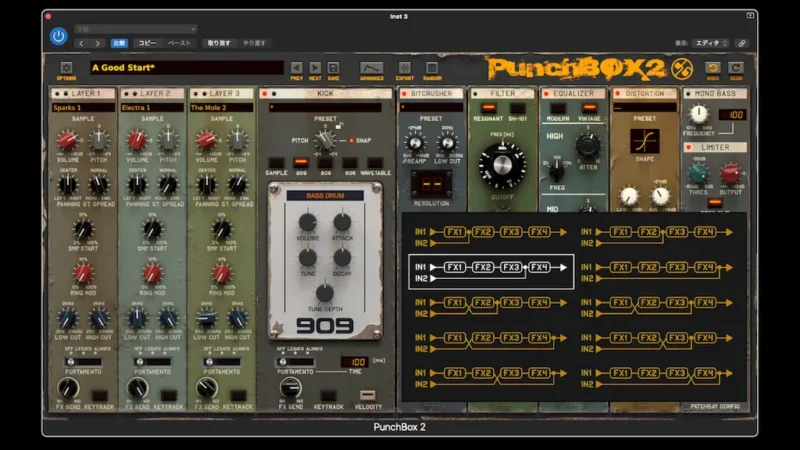800x450 pixels.
Task: Click the Limiter green THRES knob
Action: [698, 174]
